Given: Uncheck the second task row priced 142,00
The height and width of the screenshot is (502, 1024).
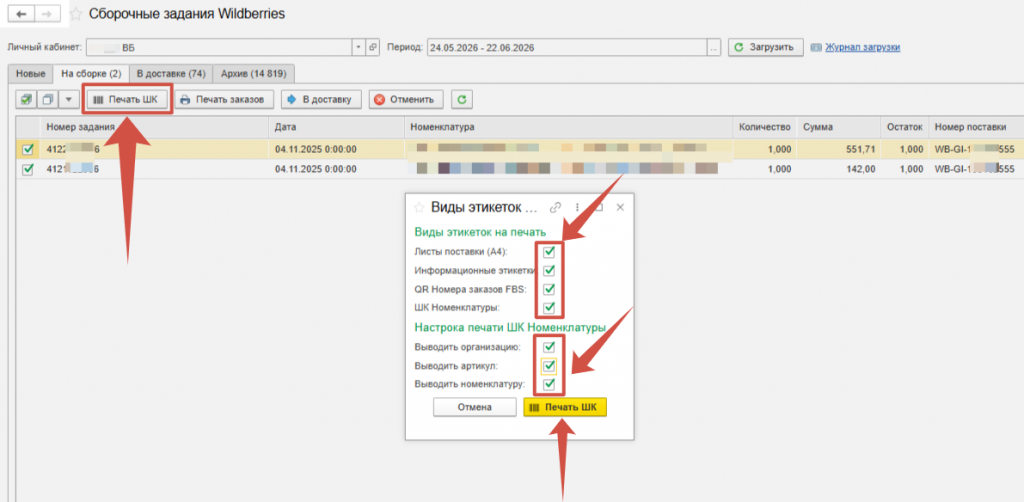Looking at the screenshot, I should point(28,169).
